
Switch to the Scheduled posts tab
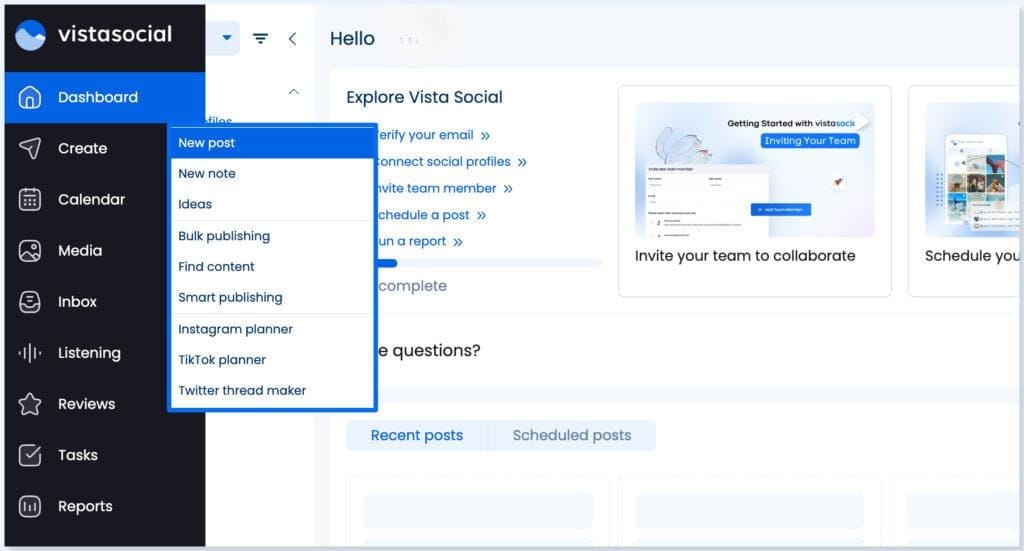(571, 435)
